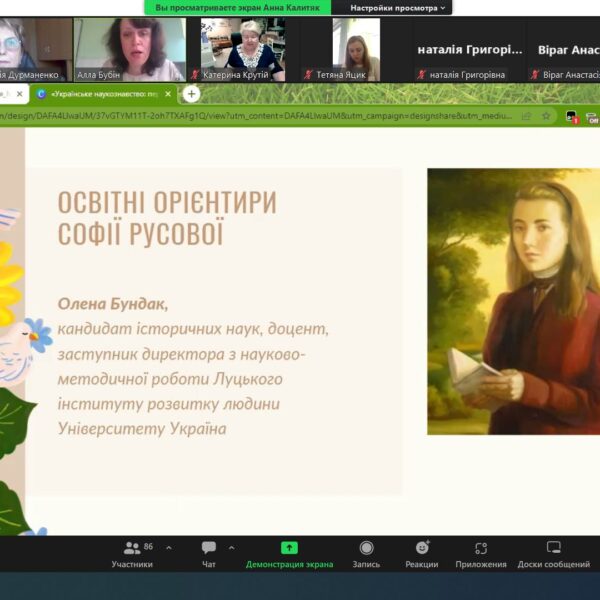Select Катерина Крутій's video thumbnail
This screenshot has width=600, height=600.
coord(242,48)
